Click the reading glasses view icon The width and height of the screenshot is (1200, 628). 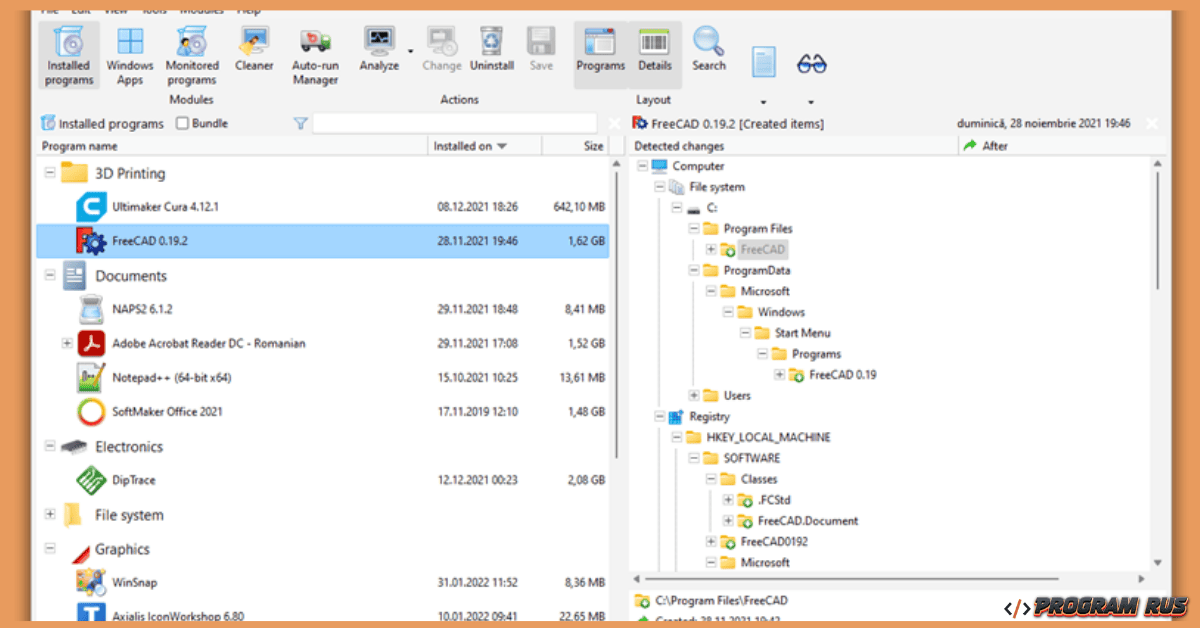pos(812,62)
